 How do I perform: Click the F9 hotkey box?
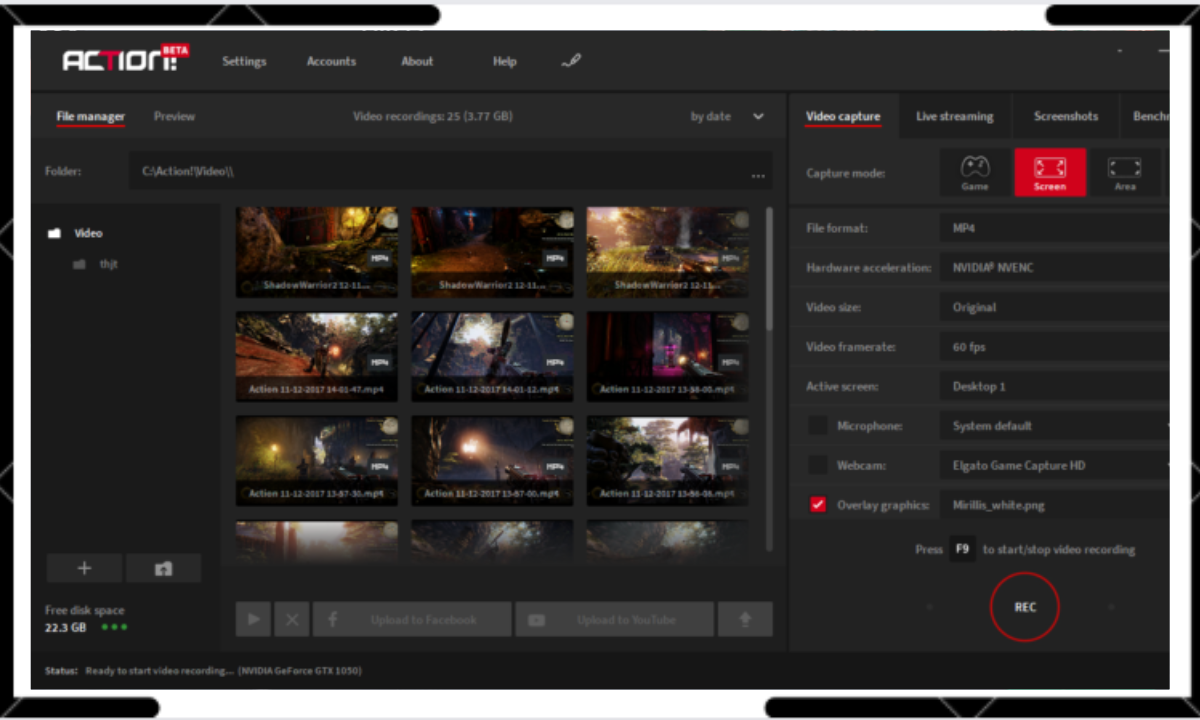tap(962, 549)
